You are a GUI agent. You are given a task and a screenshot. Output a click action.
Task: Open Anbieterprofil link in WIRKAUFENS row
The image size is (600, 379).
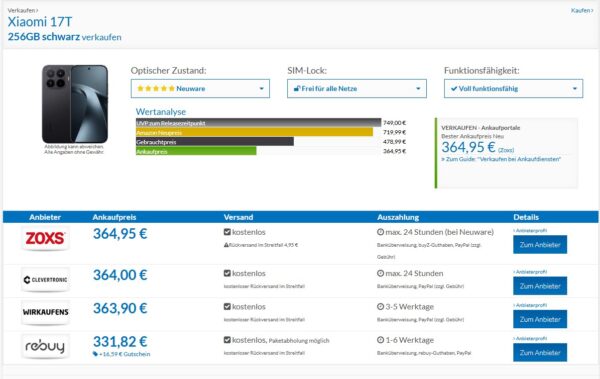530,305
